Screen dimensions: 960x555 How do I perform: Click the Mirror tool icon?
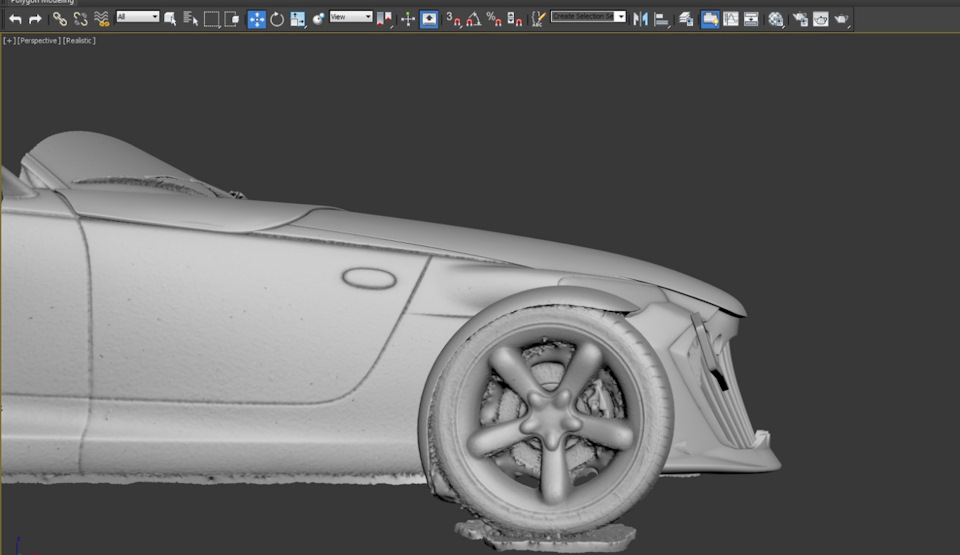click(640, 19)
